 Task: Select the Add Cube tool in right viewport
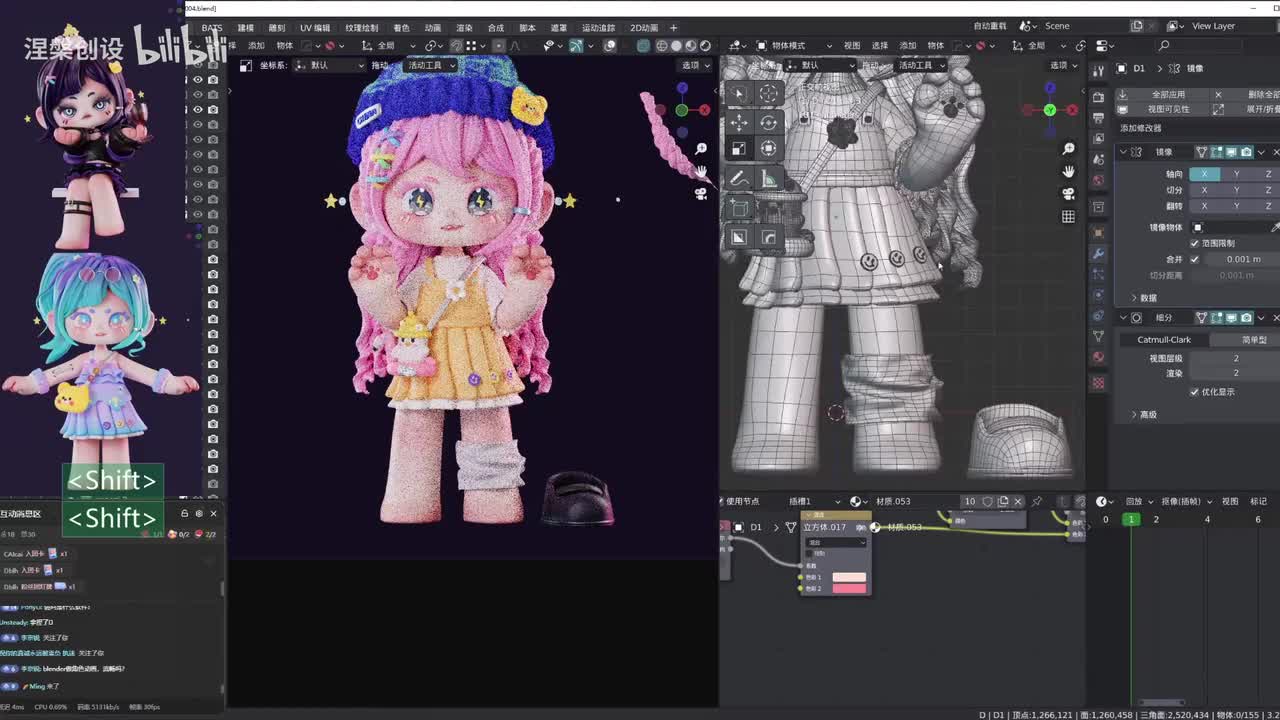(x=738, y=208)
